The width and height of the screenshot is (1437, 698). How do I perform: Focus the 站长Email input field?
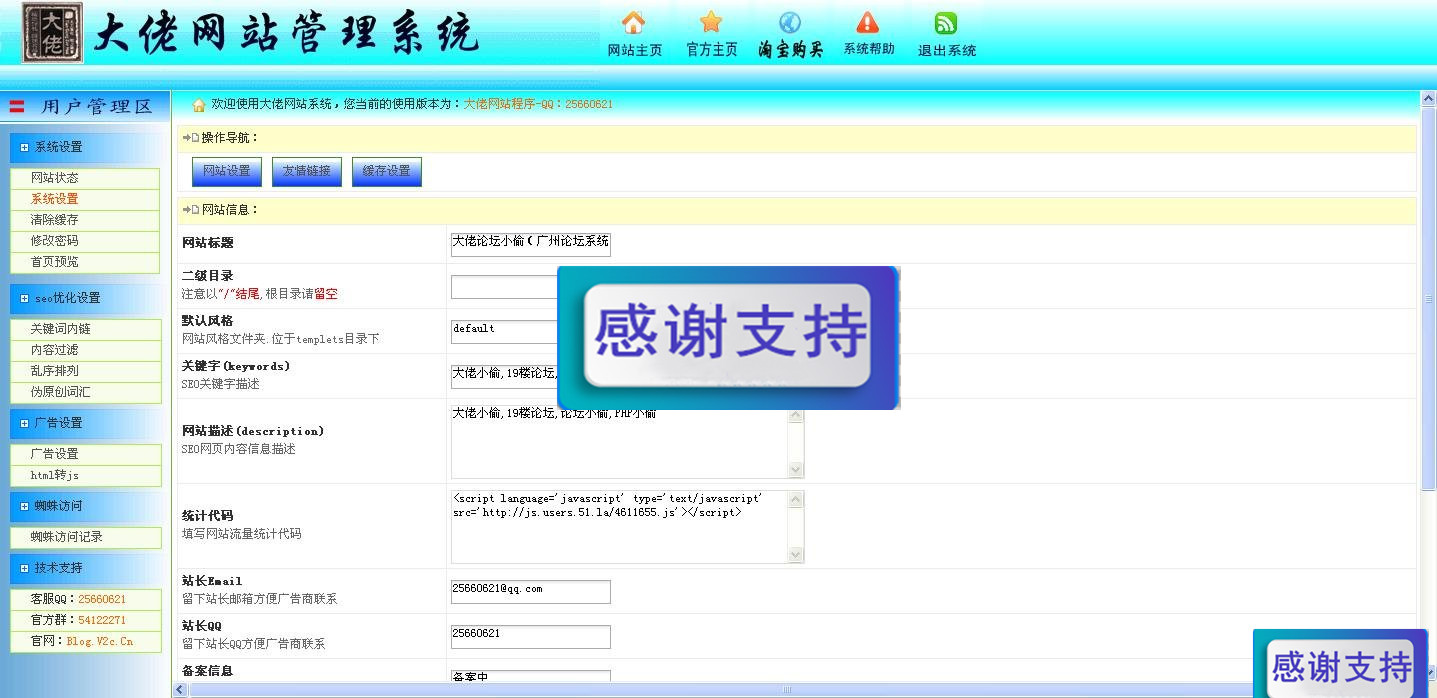tap(531, 592)
